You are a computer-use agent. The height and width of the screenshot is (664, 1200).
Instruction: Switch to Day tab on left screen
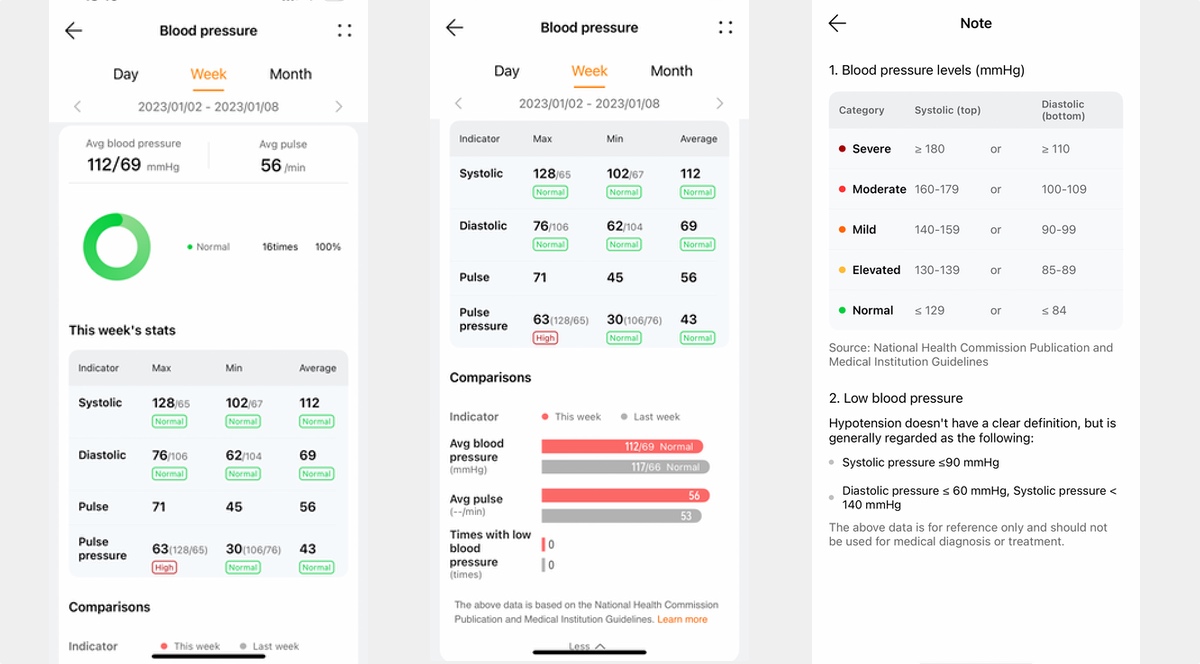click(126, 74)
